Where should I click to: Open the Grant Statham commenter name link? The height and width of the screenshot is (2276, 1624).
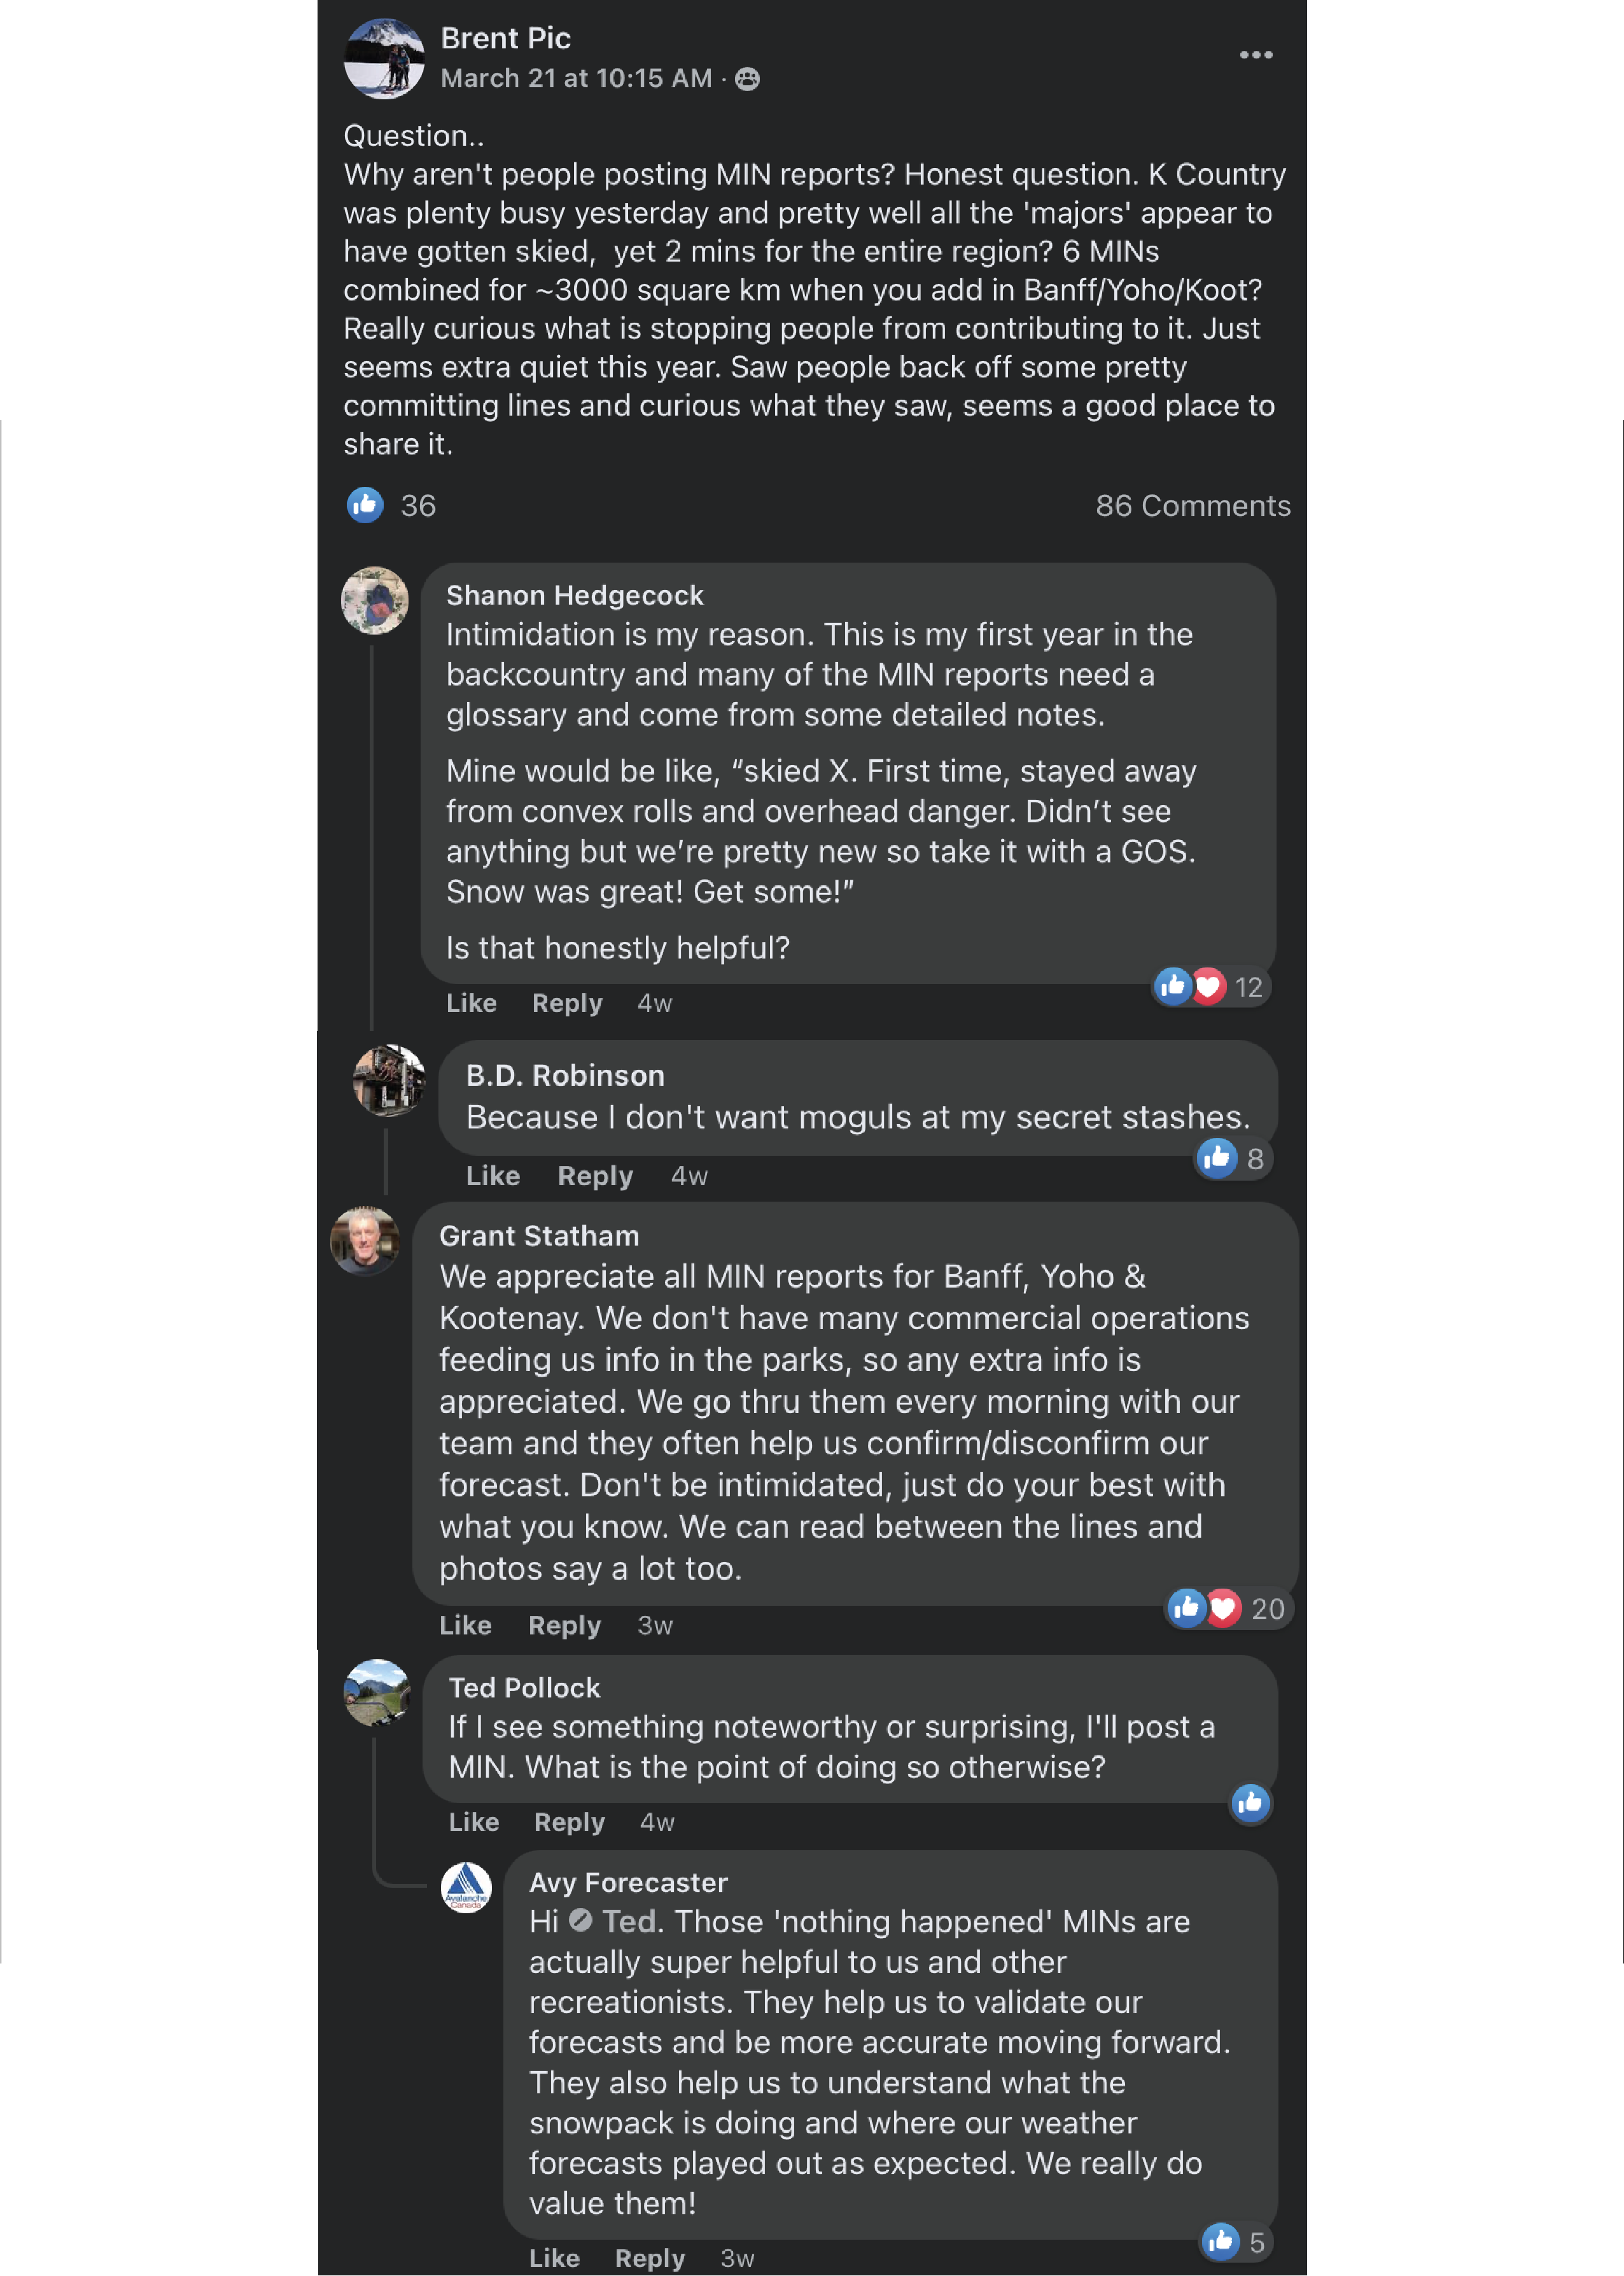[539, 1236]
